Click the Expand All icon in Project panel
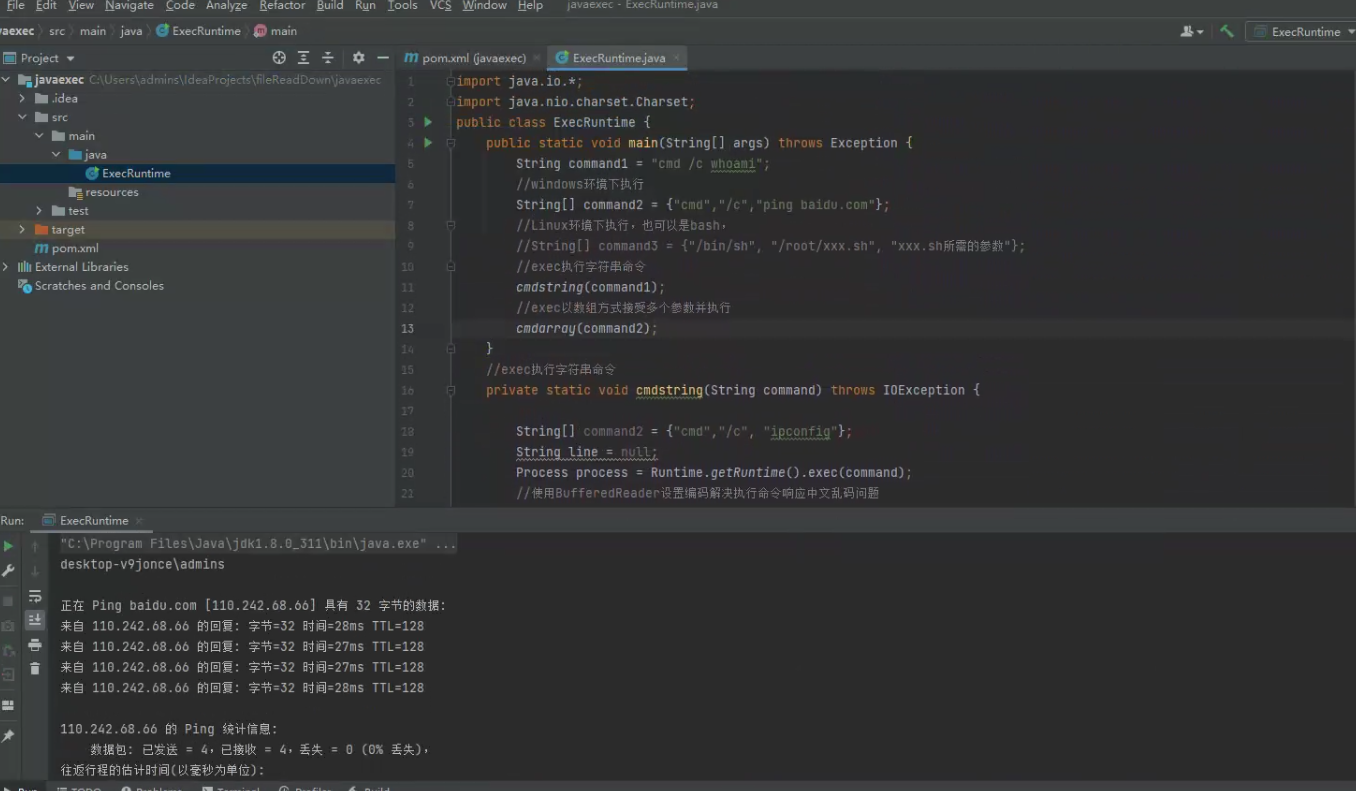 pos(303,58)
